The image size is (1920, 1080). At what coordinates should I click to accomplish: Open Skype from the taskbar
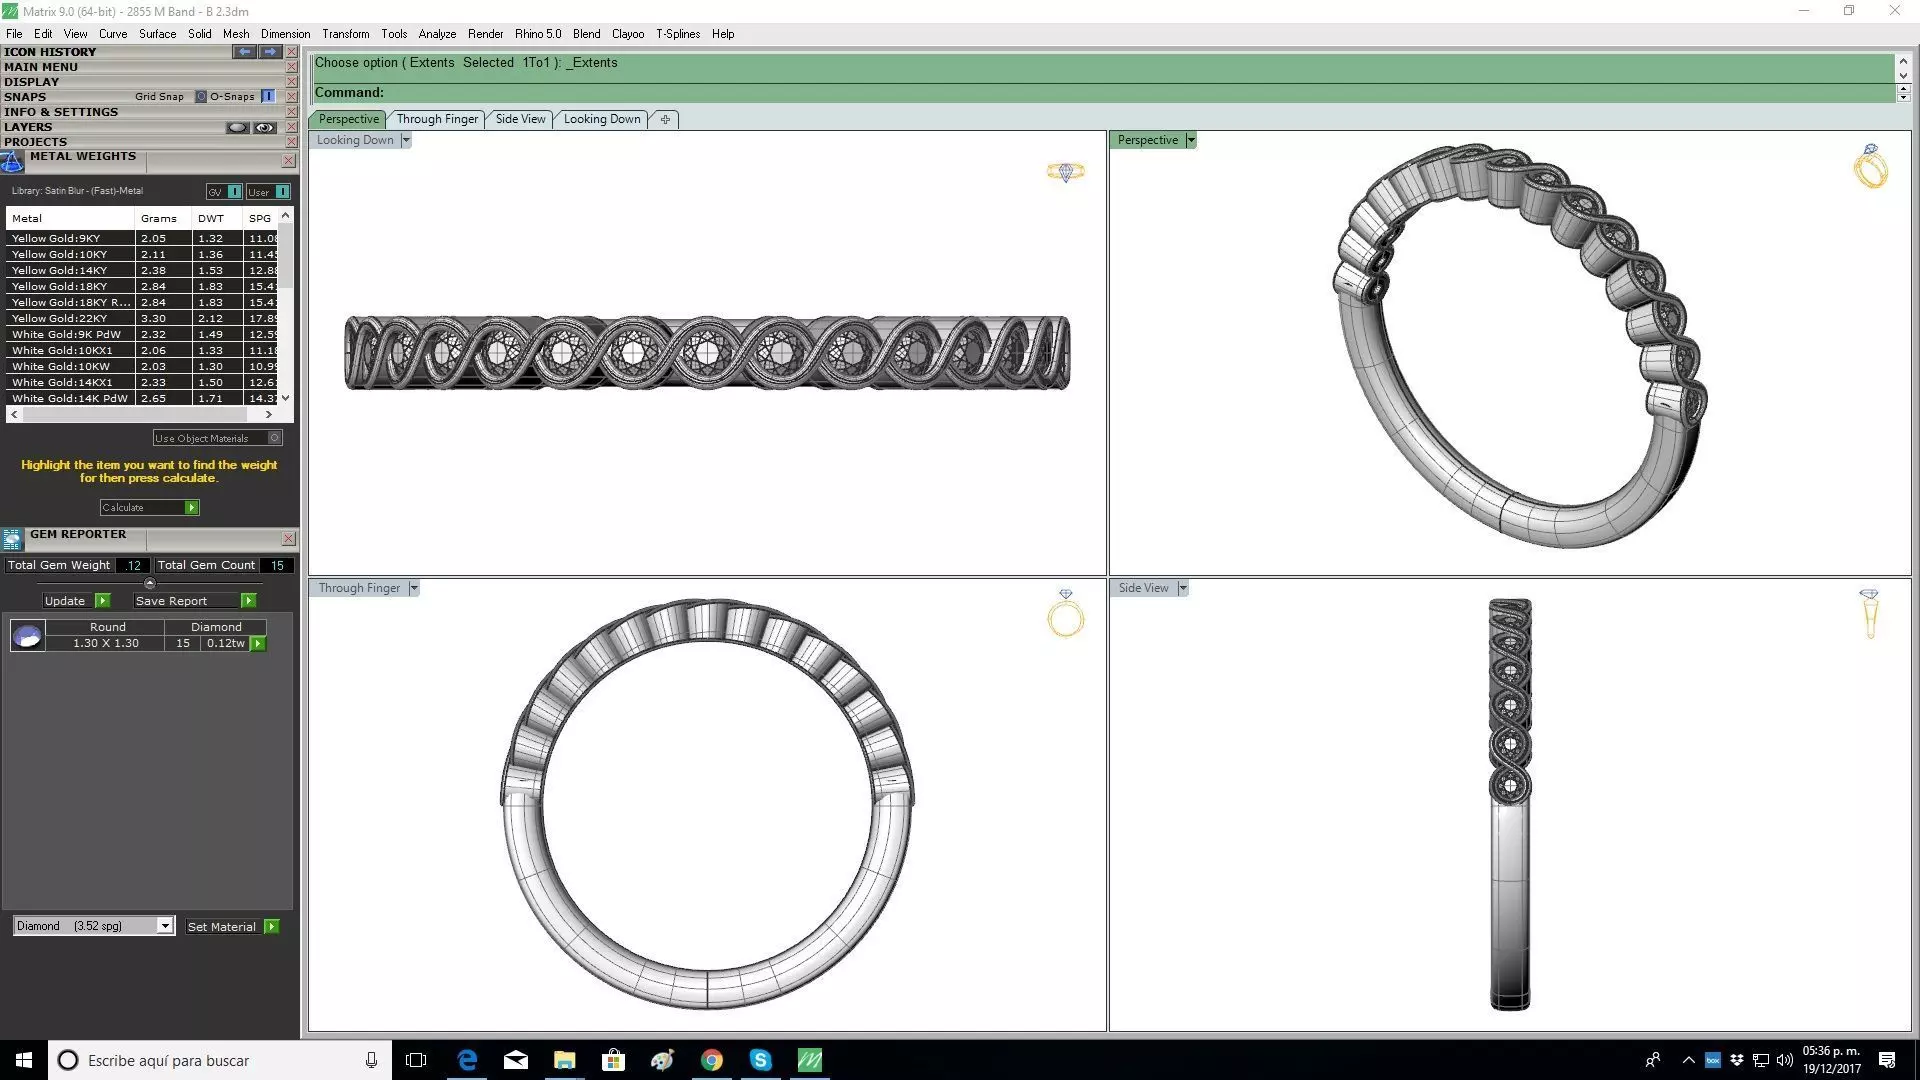[761, 1060]
